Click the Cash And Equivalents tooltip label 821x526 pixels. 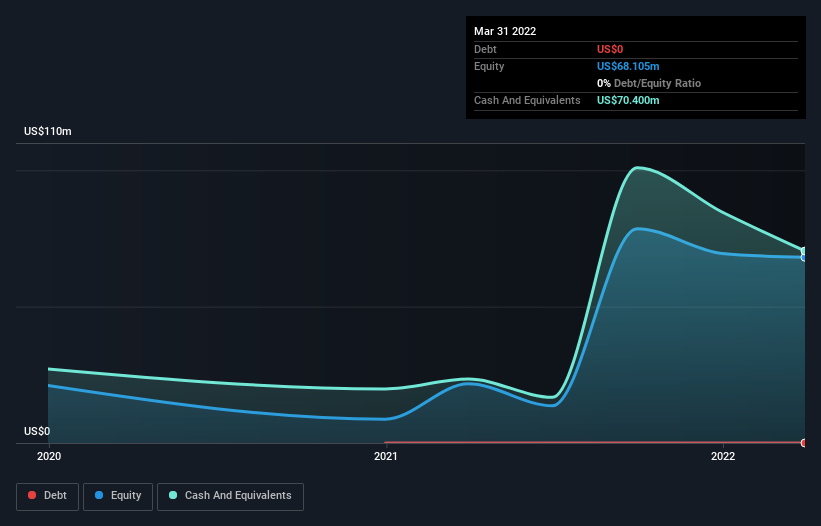click(x=527, y=100)
